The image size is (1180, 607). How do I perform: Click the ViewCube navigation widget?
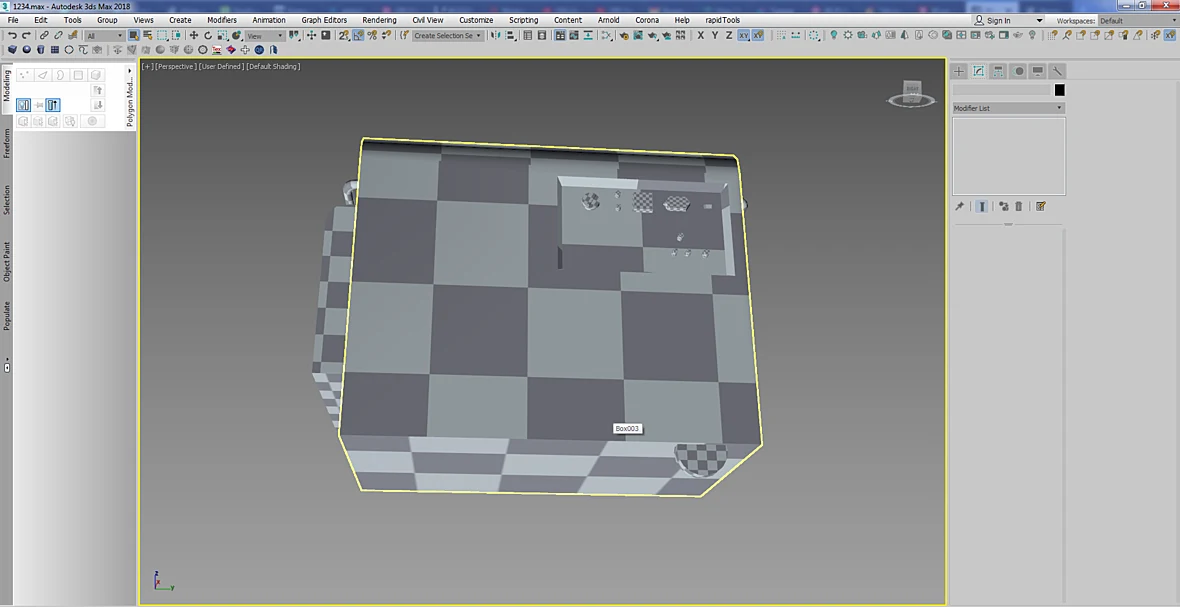tap(911, 93)
